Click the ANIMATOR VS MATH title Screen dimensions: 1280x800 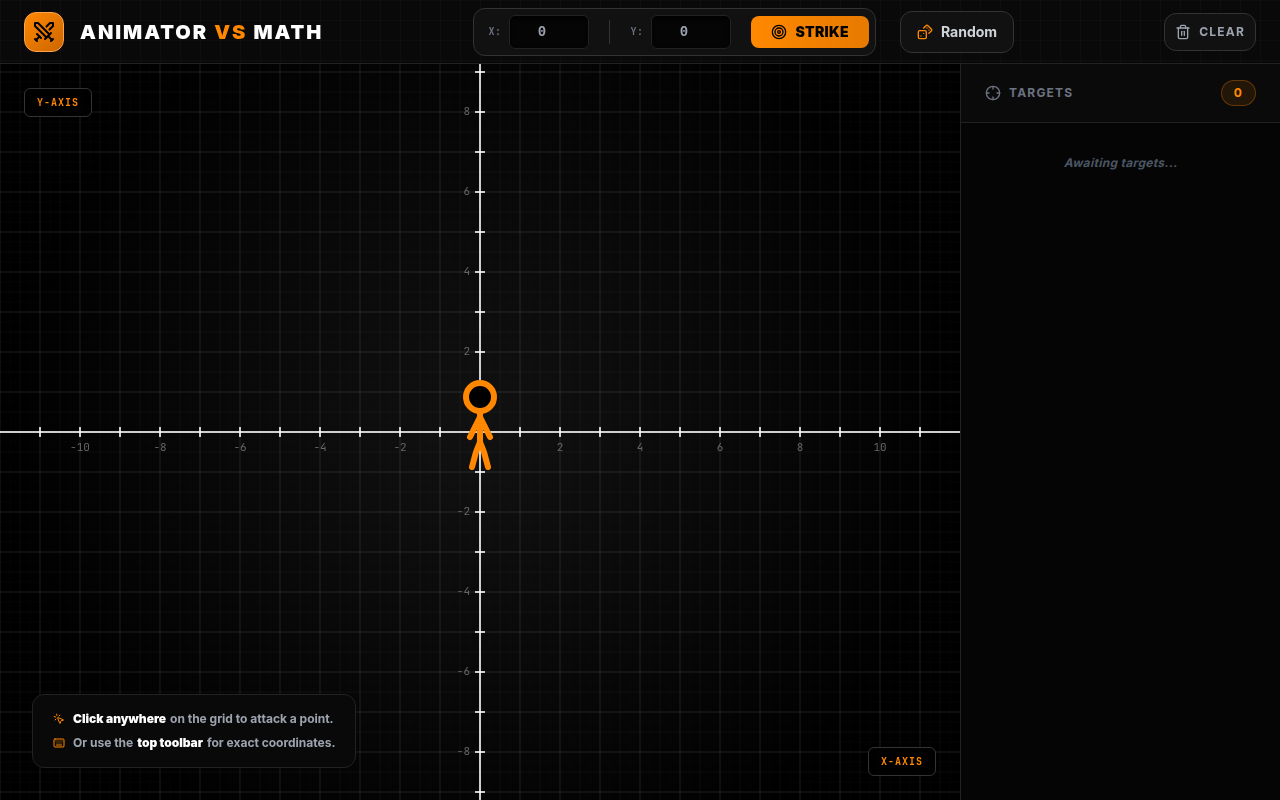[202, 32]
